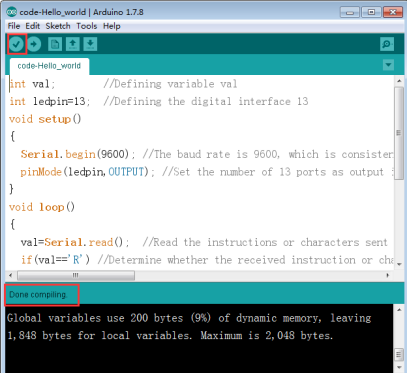
Task: Click the Verify checkmark button
Action: point(16,44)
